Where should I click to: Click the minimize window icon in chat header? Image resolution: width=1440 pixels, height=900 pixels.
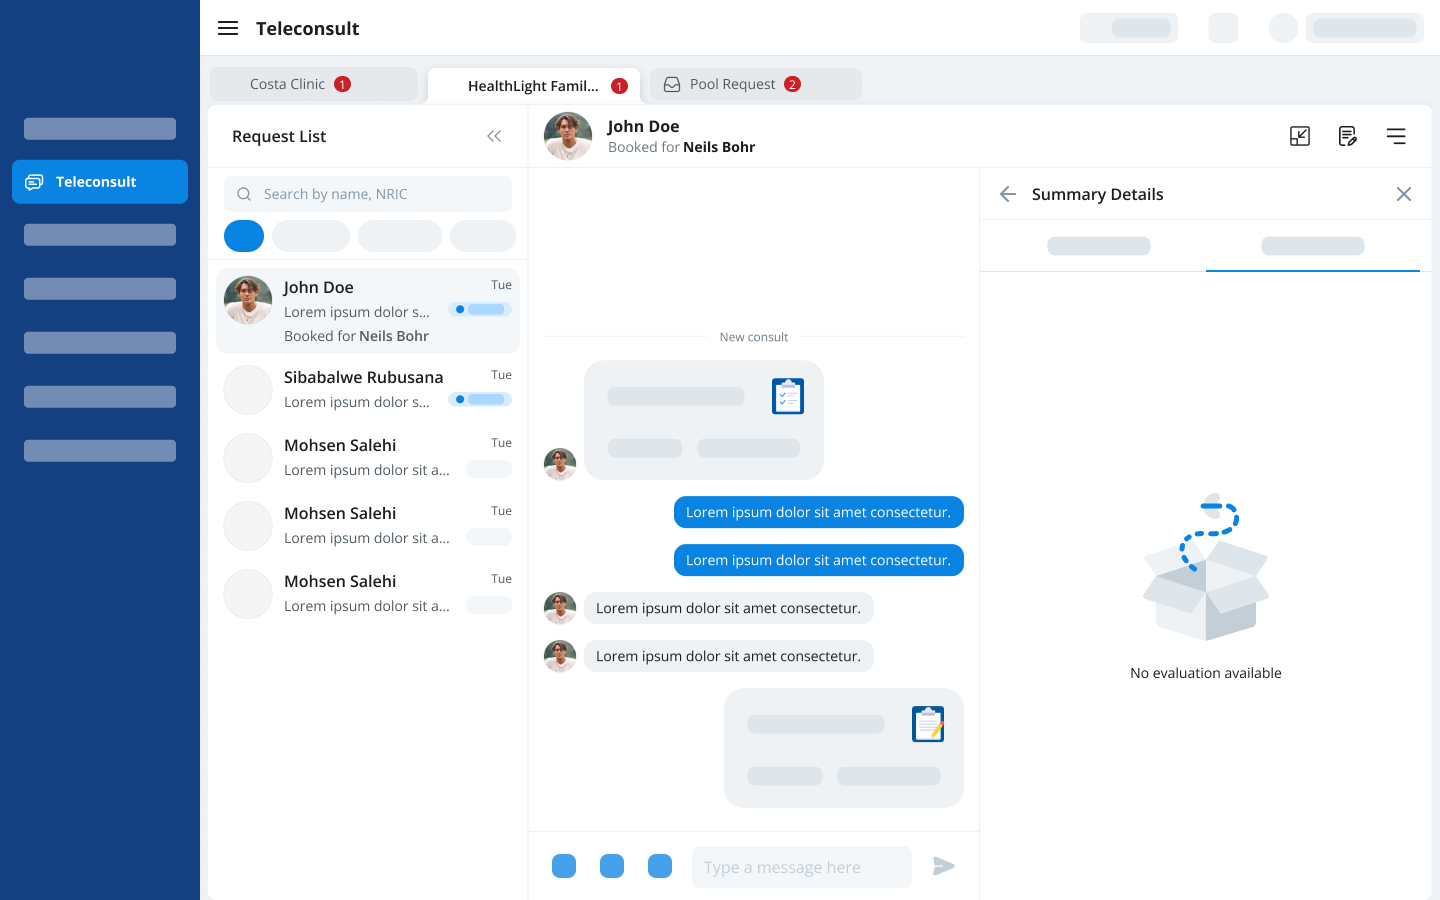pyautogui.click(x=1300, y=136)
